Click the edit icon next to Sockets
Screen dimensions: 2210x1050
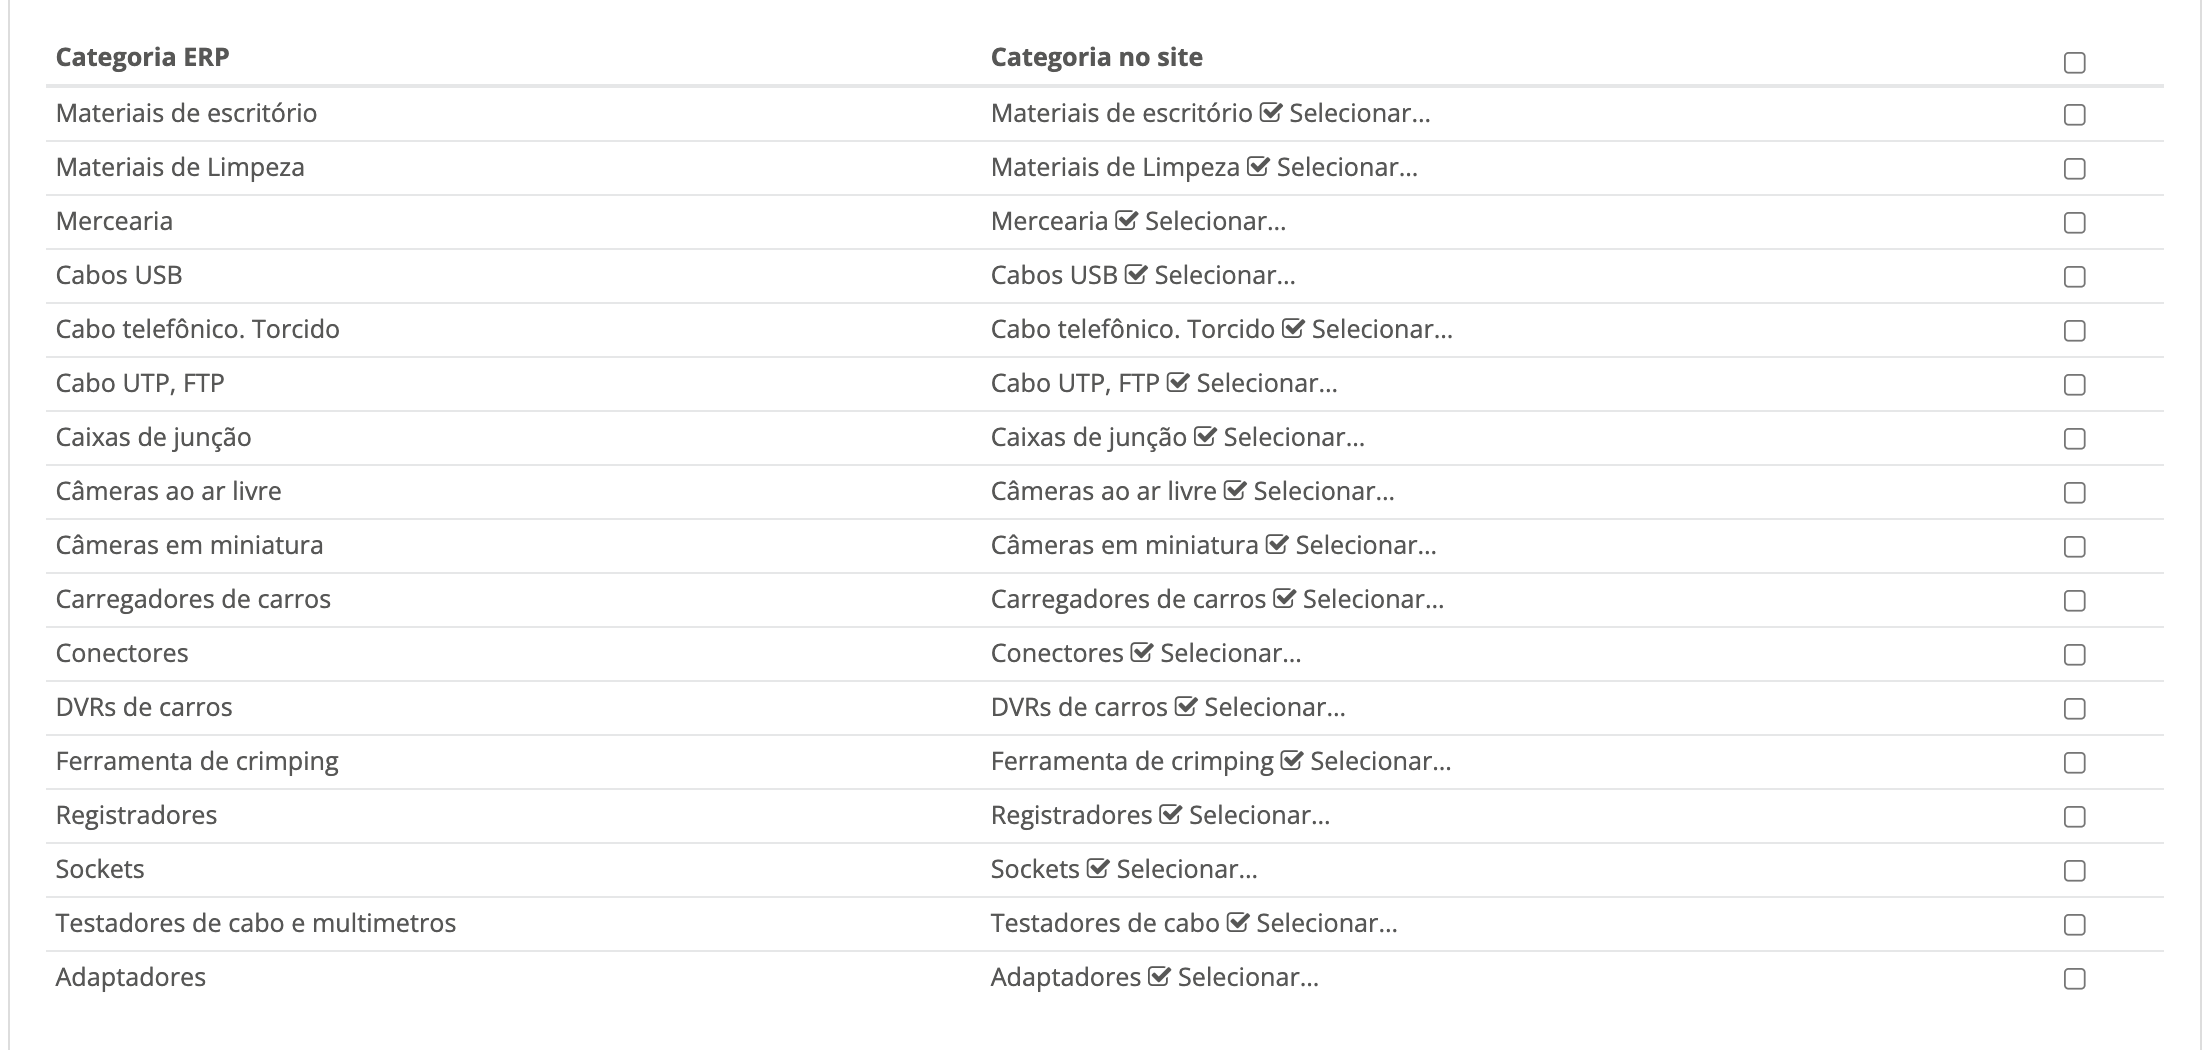[x=1098, y=869]
